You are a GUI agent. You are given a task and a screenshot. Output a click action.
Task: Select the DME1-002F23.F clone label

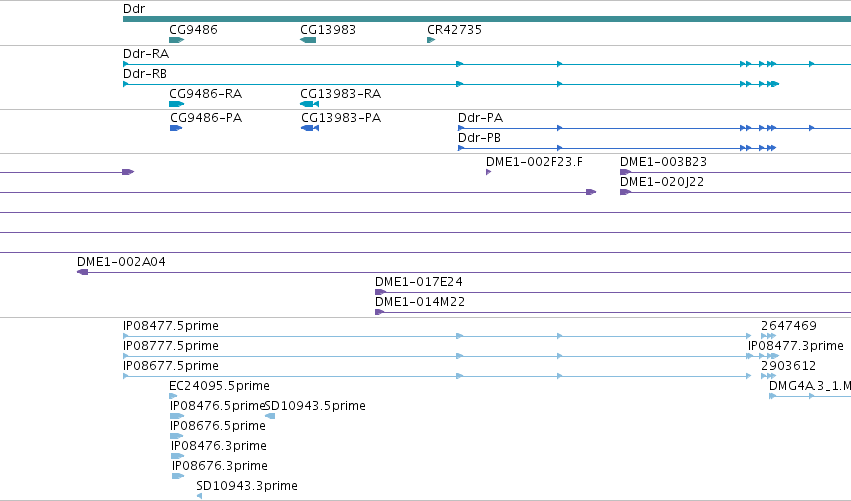coord(534,162)
